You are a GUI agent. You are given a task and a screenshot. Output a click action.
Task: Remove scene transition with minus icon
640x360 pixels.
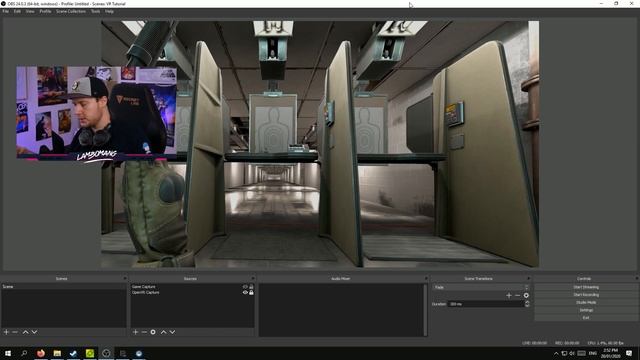point(518,295)
